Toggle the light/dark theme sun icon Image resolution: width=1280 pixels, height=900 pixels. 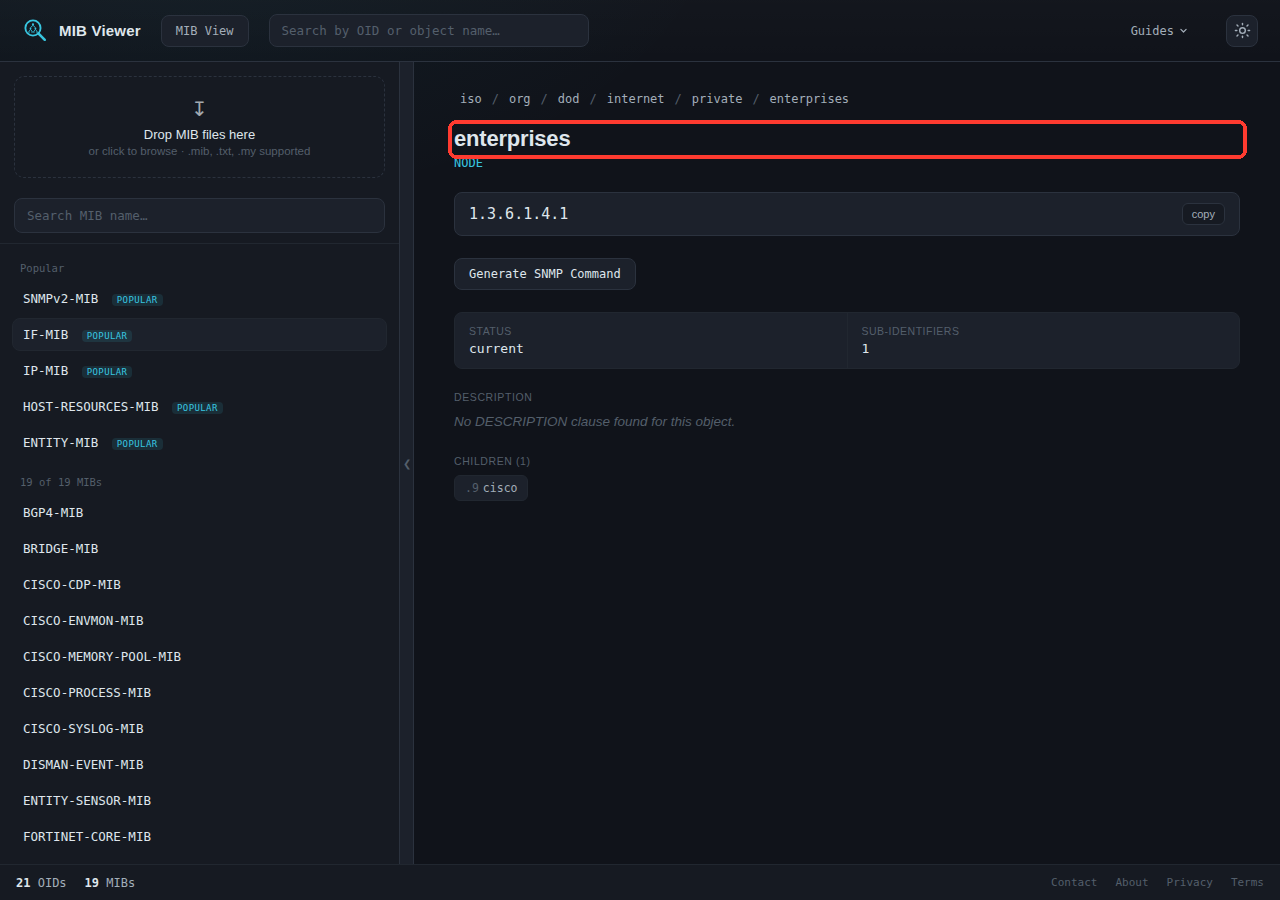click(x=1242, y=30)
